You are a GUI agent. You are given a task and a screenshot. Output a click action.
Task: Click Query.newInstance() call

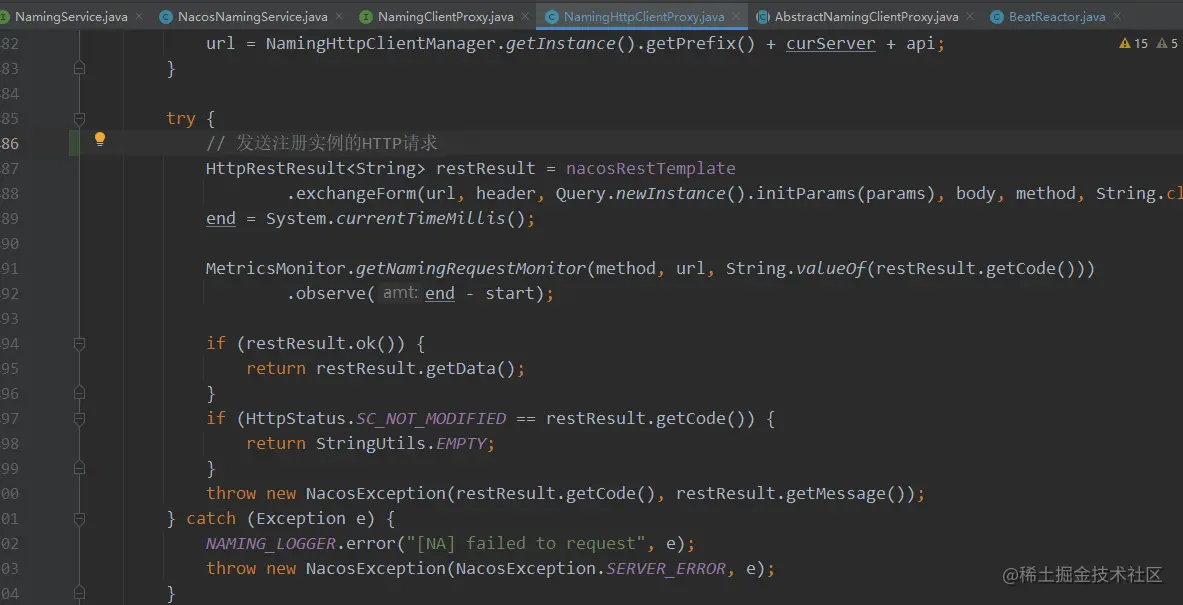pos(650,193)
